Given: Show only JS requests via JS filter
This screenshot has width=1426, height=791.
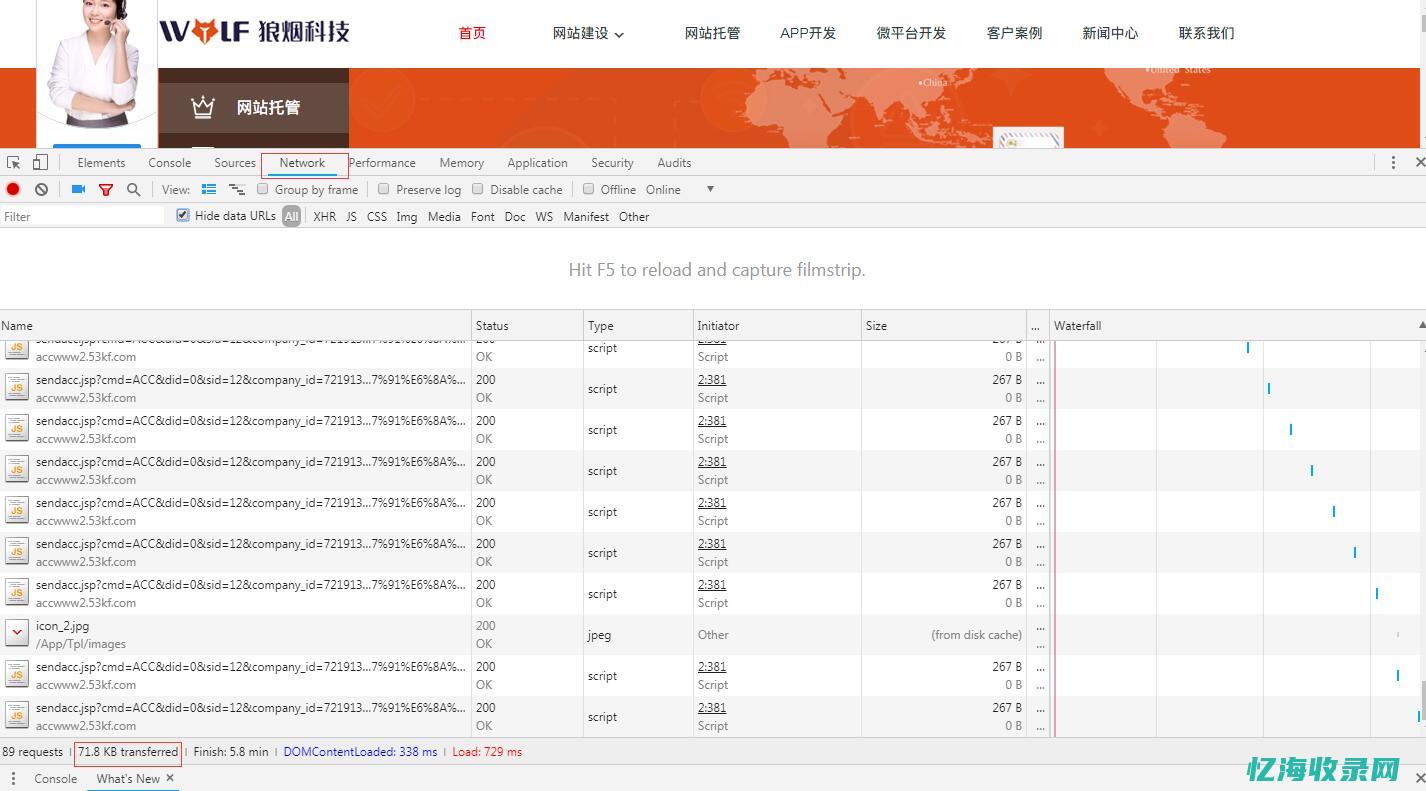Looking at the screenshot, I should click(351, 216).
